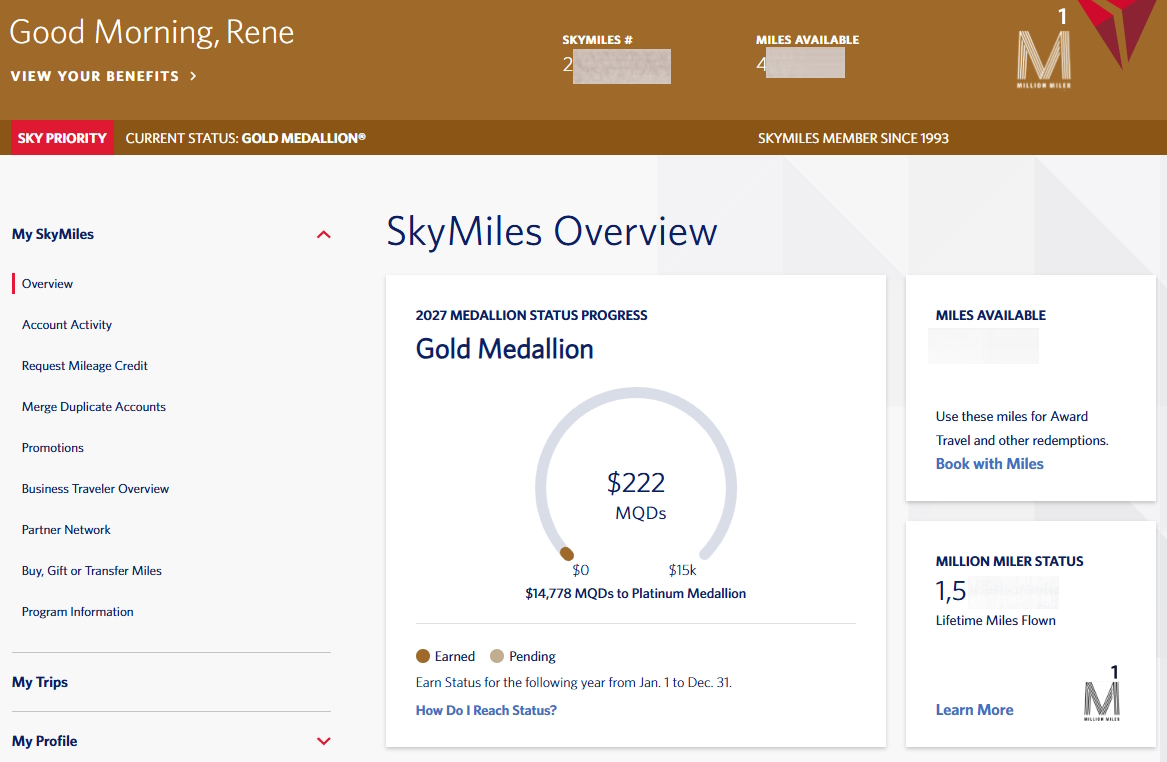
Task: Expand the My Profile section
Action: [324, 741]
